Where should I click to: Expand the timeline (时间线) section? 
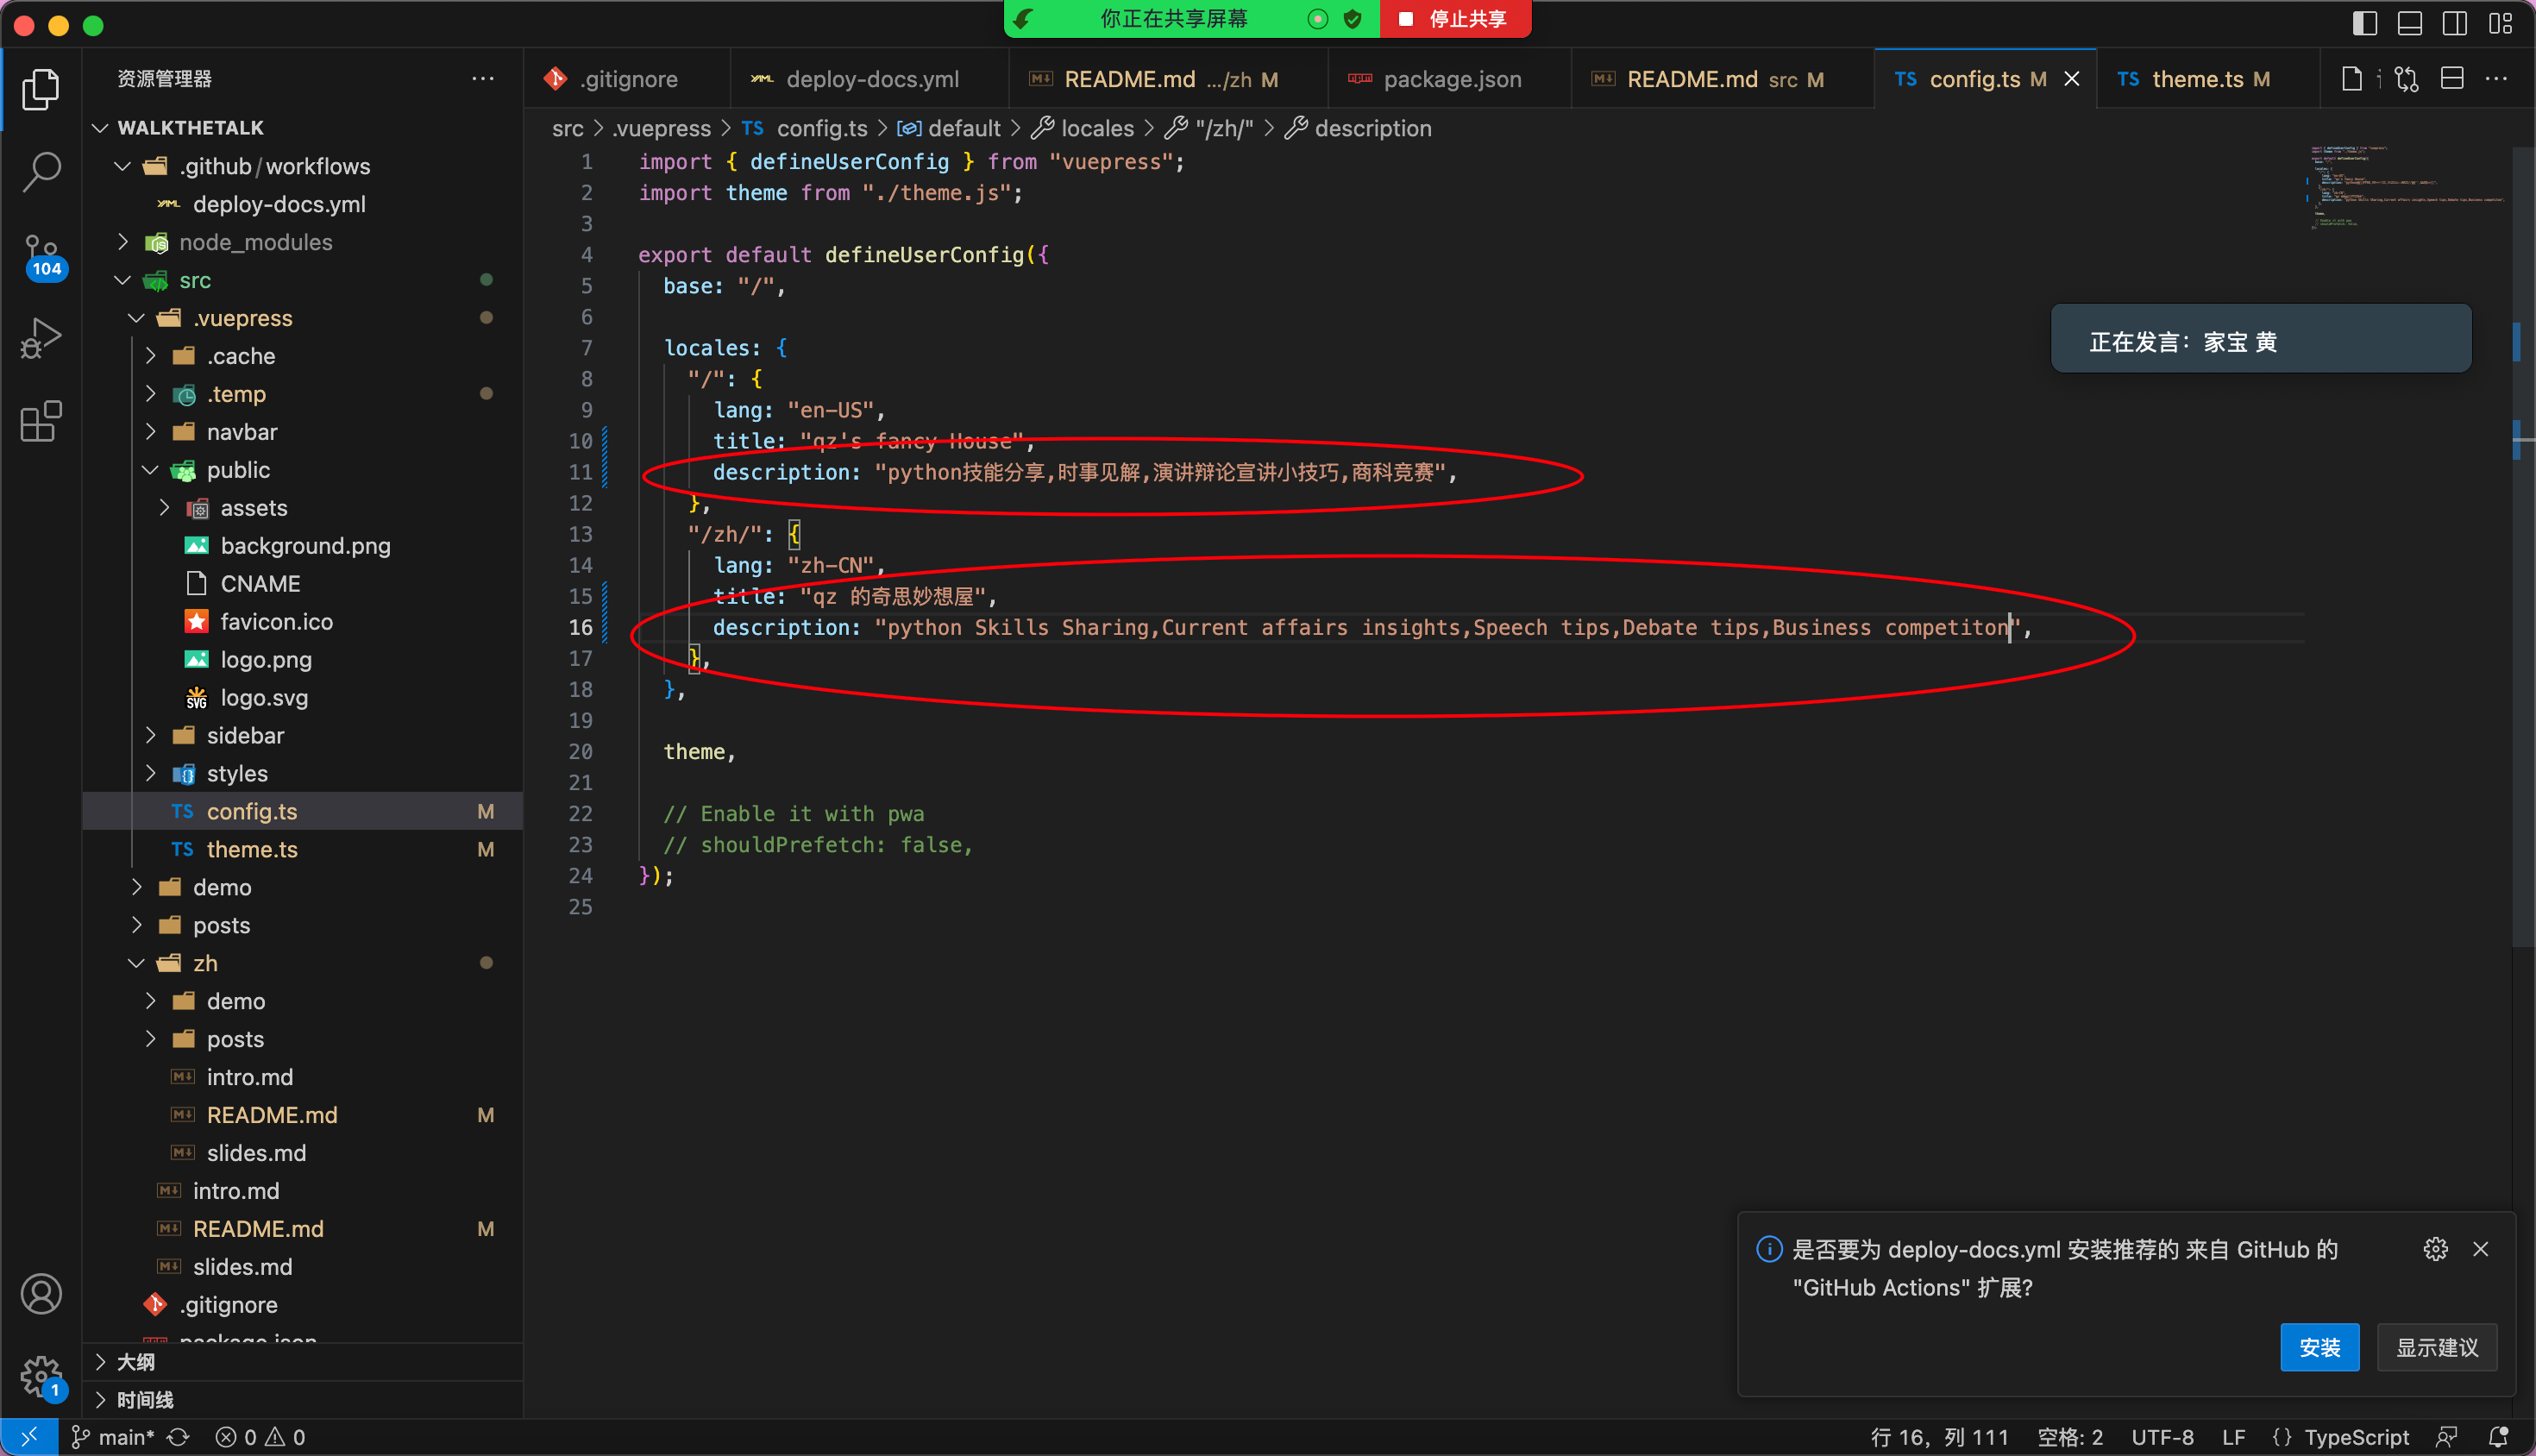(303, 1400)
